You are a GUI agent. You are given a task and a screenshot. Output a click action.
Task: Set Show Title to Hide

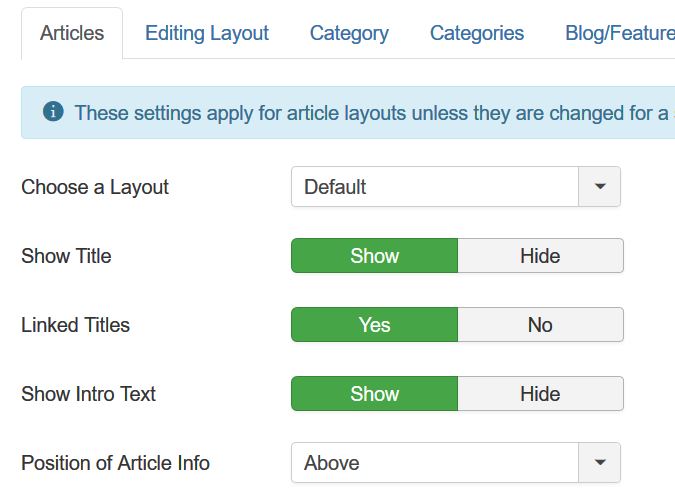click(x=540, y=256)
